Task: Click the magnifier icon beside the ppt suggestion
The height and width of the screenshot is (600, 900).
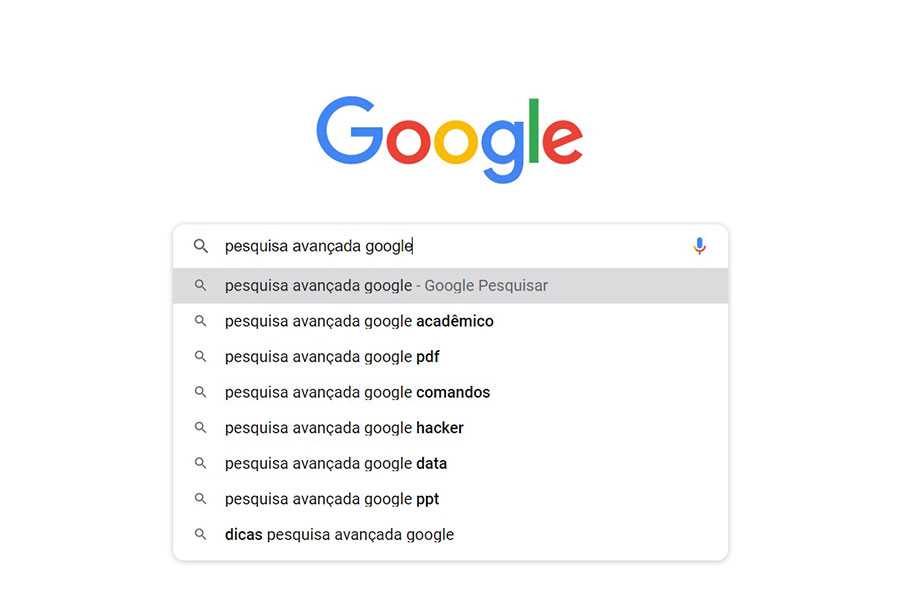Action: coord(201,498)
